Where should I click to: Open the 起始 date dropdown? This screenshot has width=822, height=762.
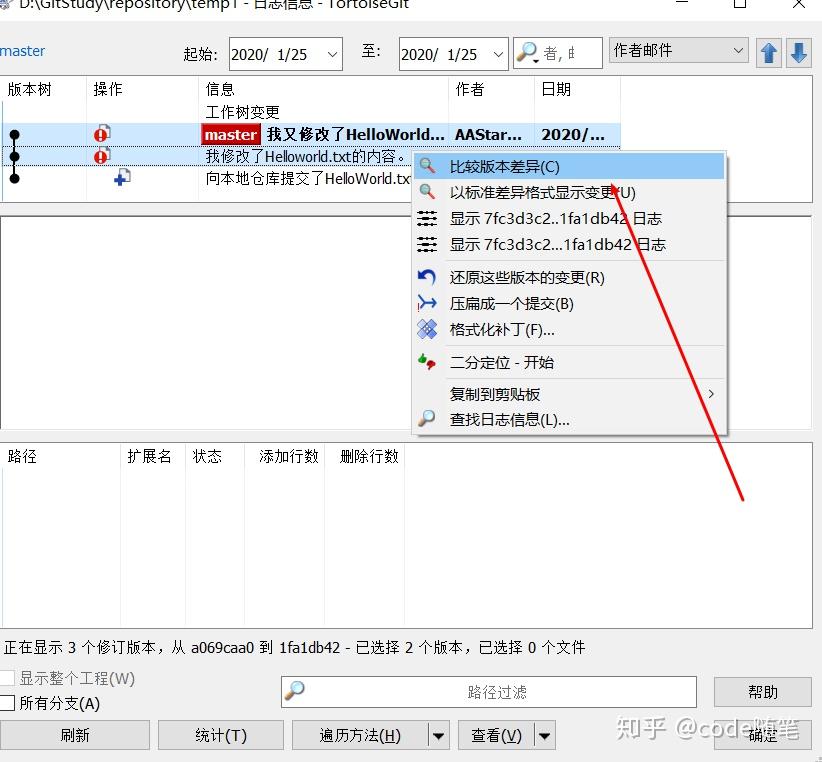click(x=332, y=54)
